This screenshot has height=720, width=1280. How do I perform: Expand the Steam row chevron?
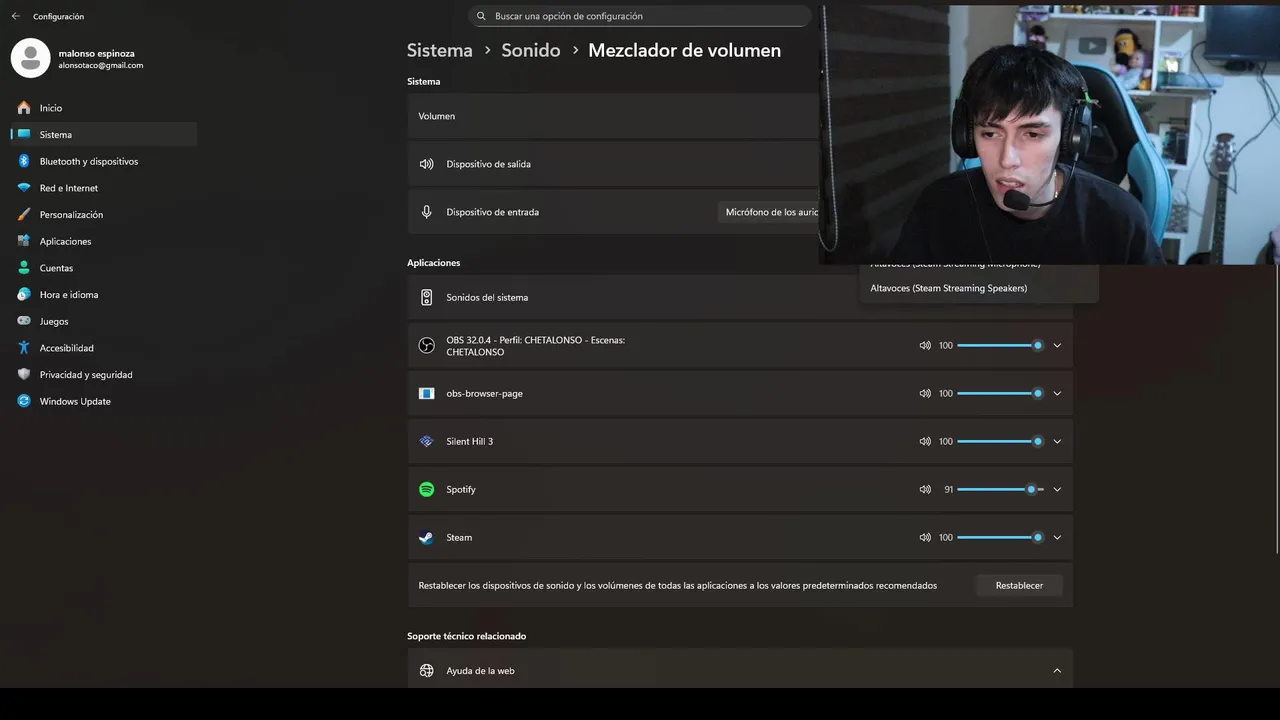coord(1057,537)
